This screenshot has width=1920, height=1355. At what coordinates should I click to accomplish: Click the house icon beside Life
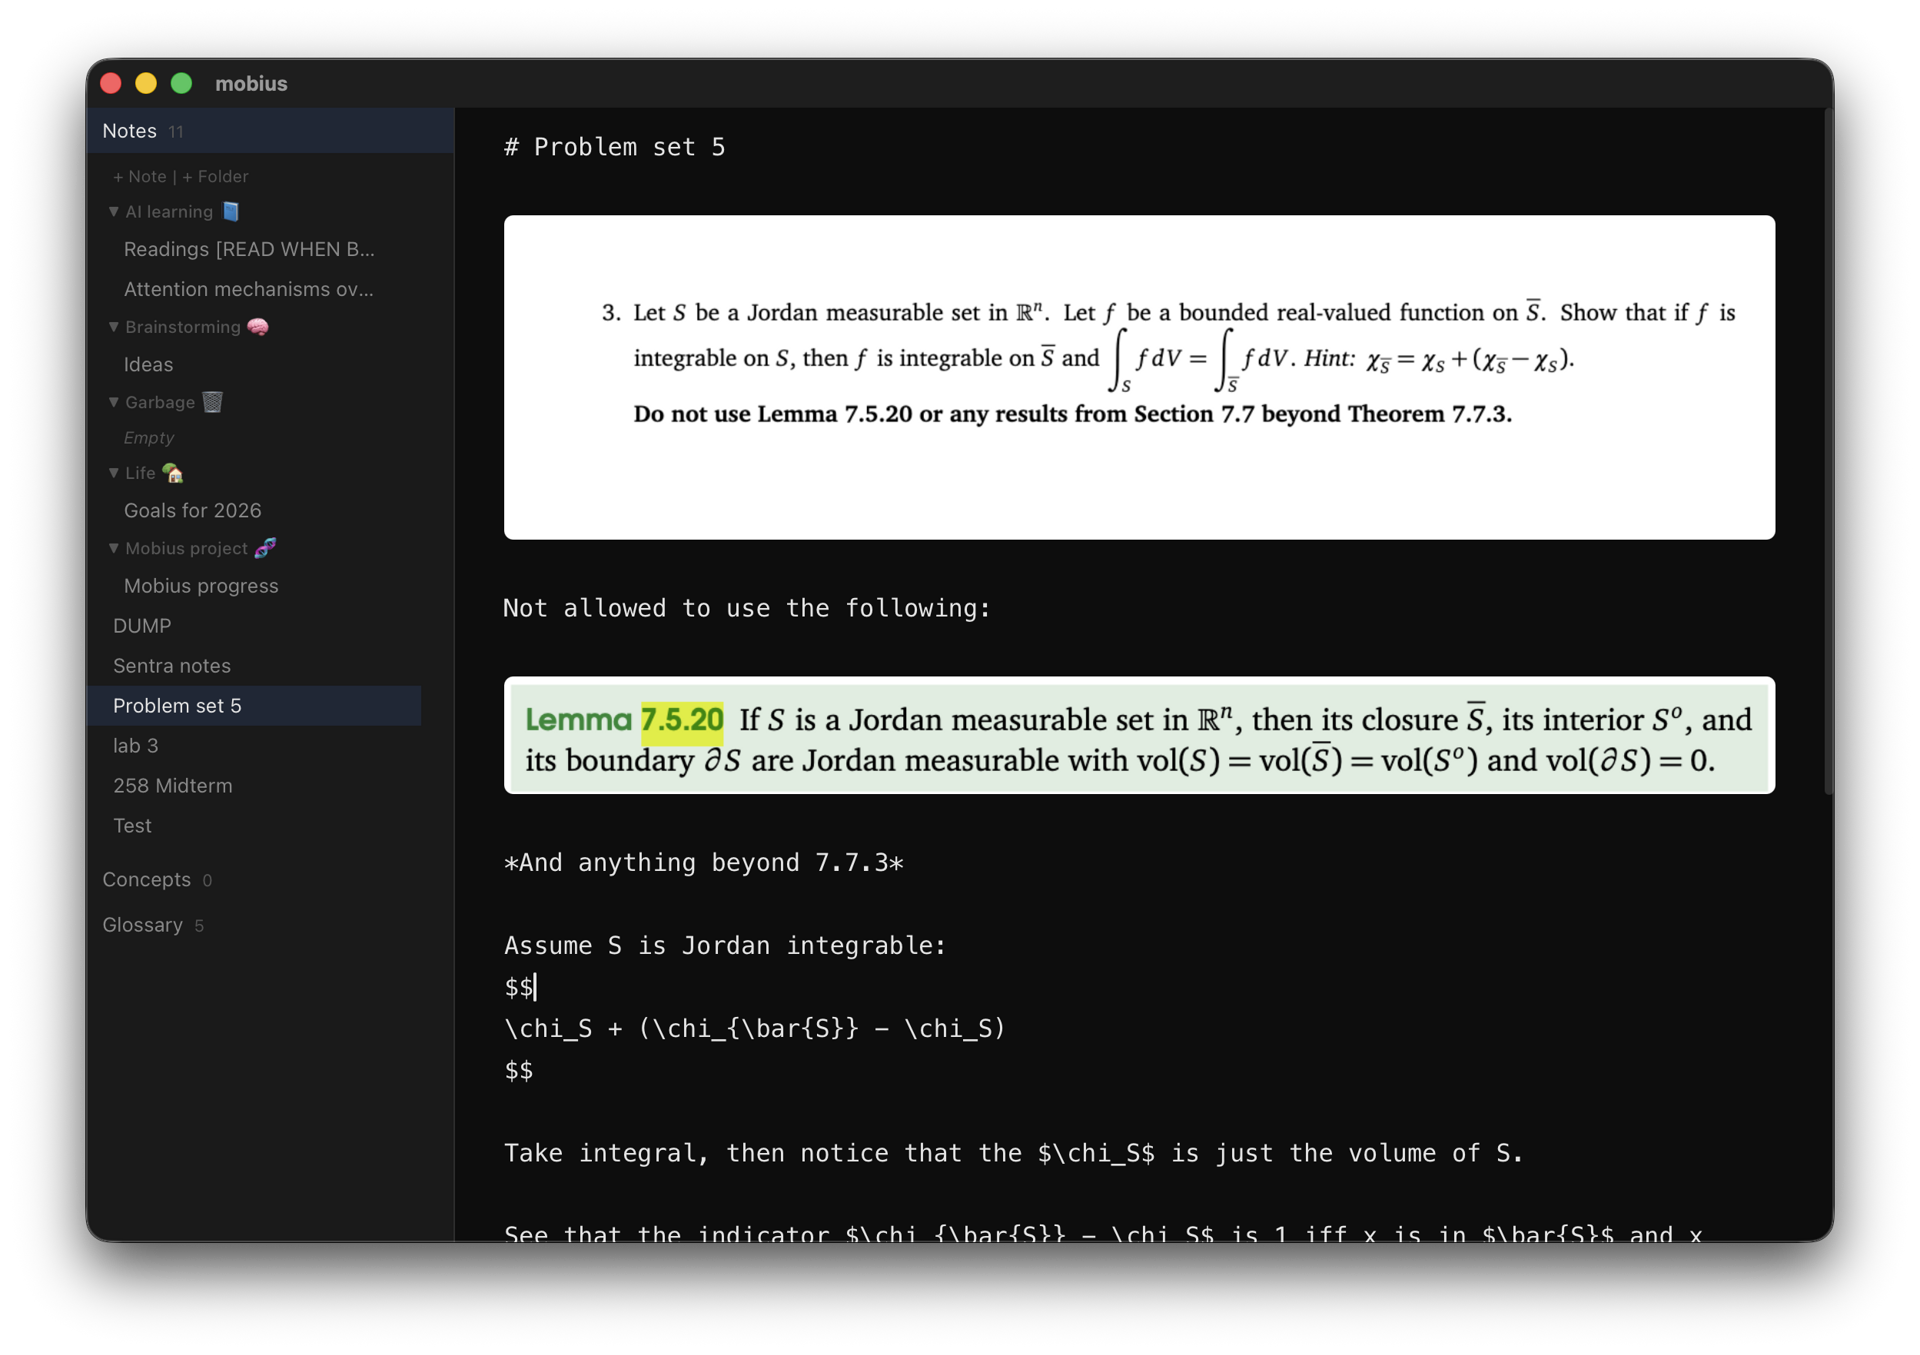[172, 473]
